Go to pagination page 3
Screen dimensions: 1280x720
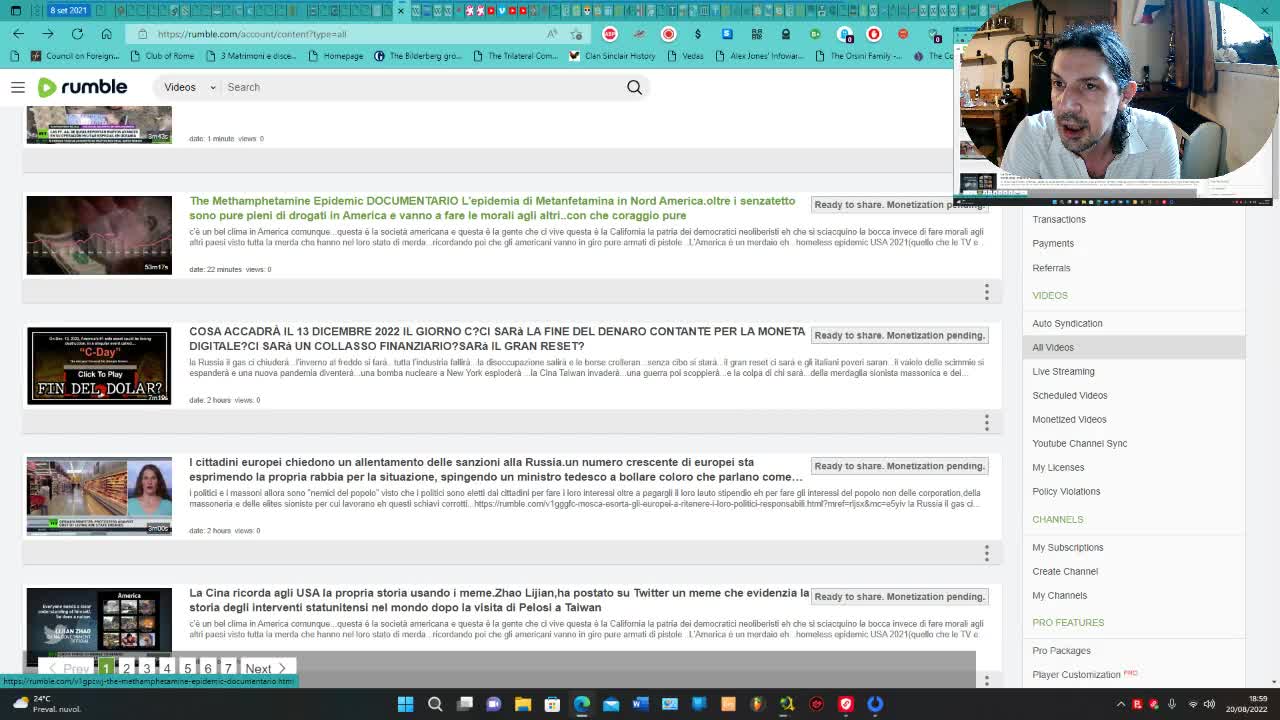pyautogui.click(x=146, y=668)
